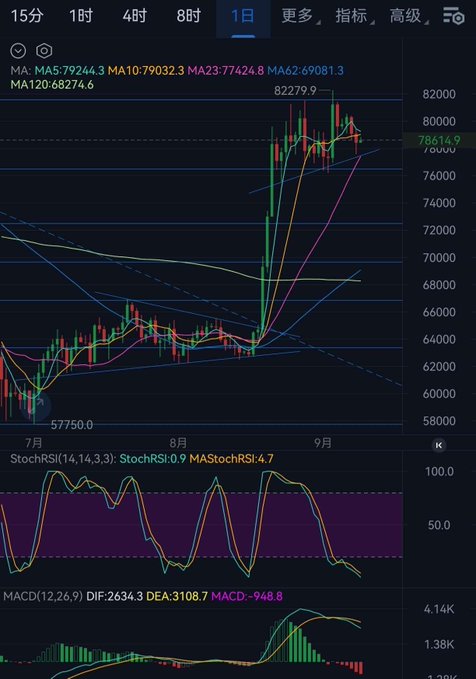Click the MA120:68274.6 label

(52, 84)
